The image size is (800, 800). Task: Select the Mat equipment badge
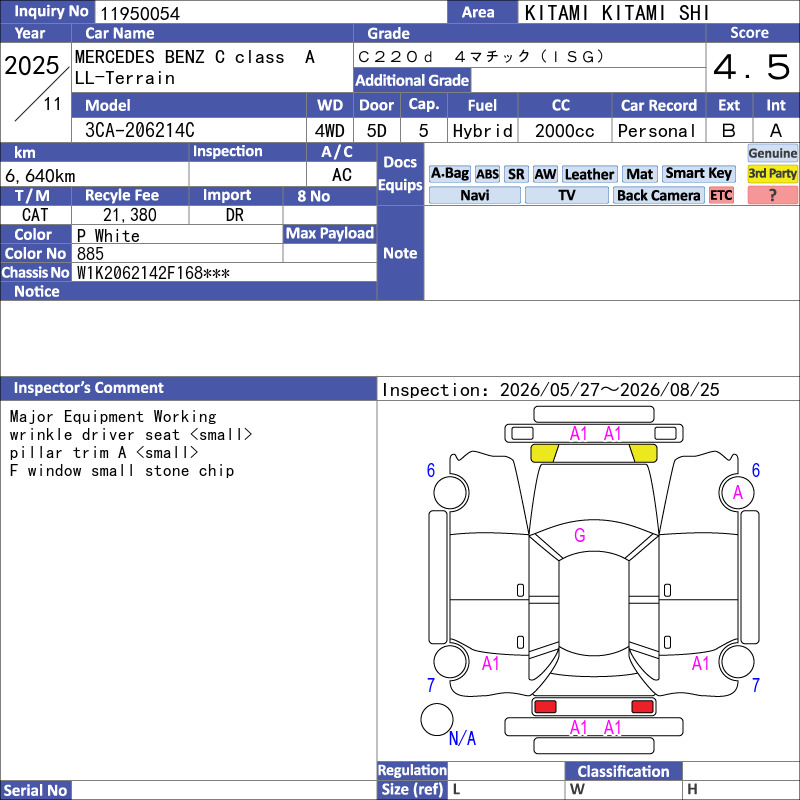(x=639, y=174)
